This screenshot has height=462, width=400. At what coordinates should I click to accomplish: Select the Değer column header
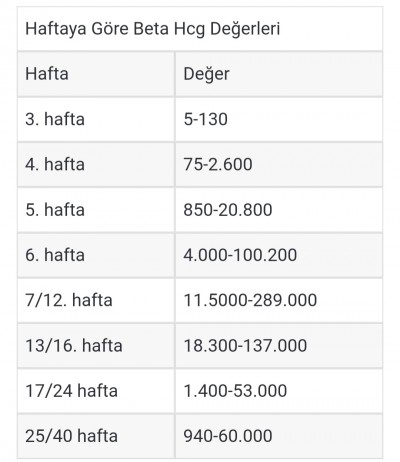point(206,74)
